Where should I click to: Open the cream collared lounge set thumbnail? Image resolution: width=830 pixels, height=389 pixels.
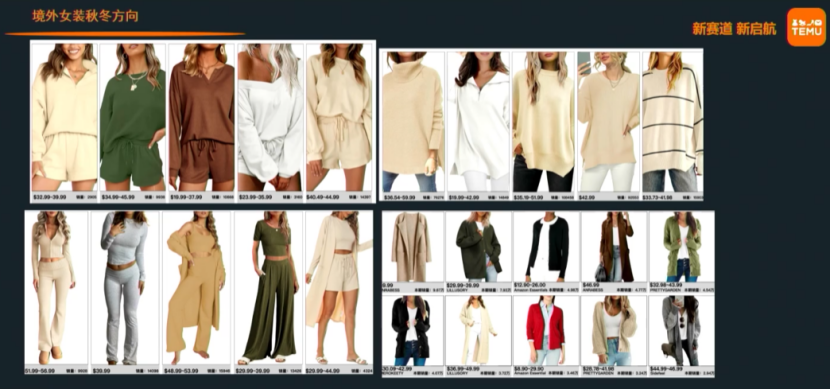(x=65, y=117)
